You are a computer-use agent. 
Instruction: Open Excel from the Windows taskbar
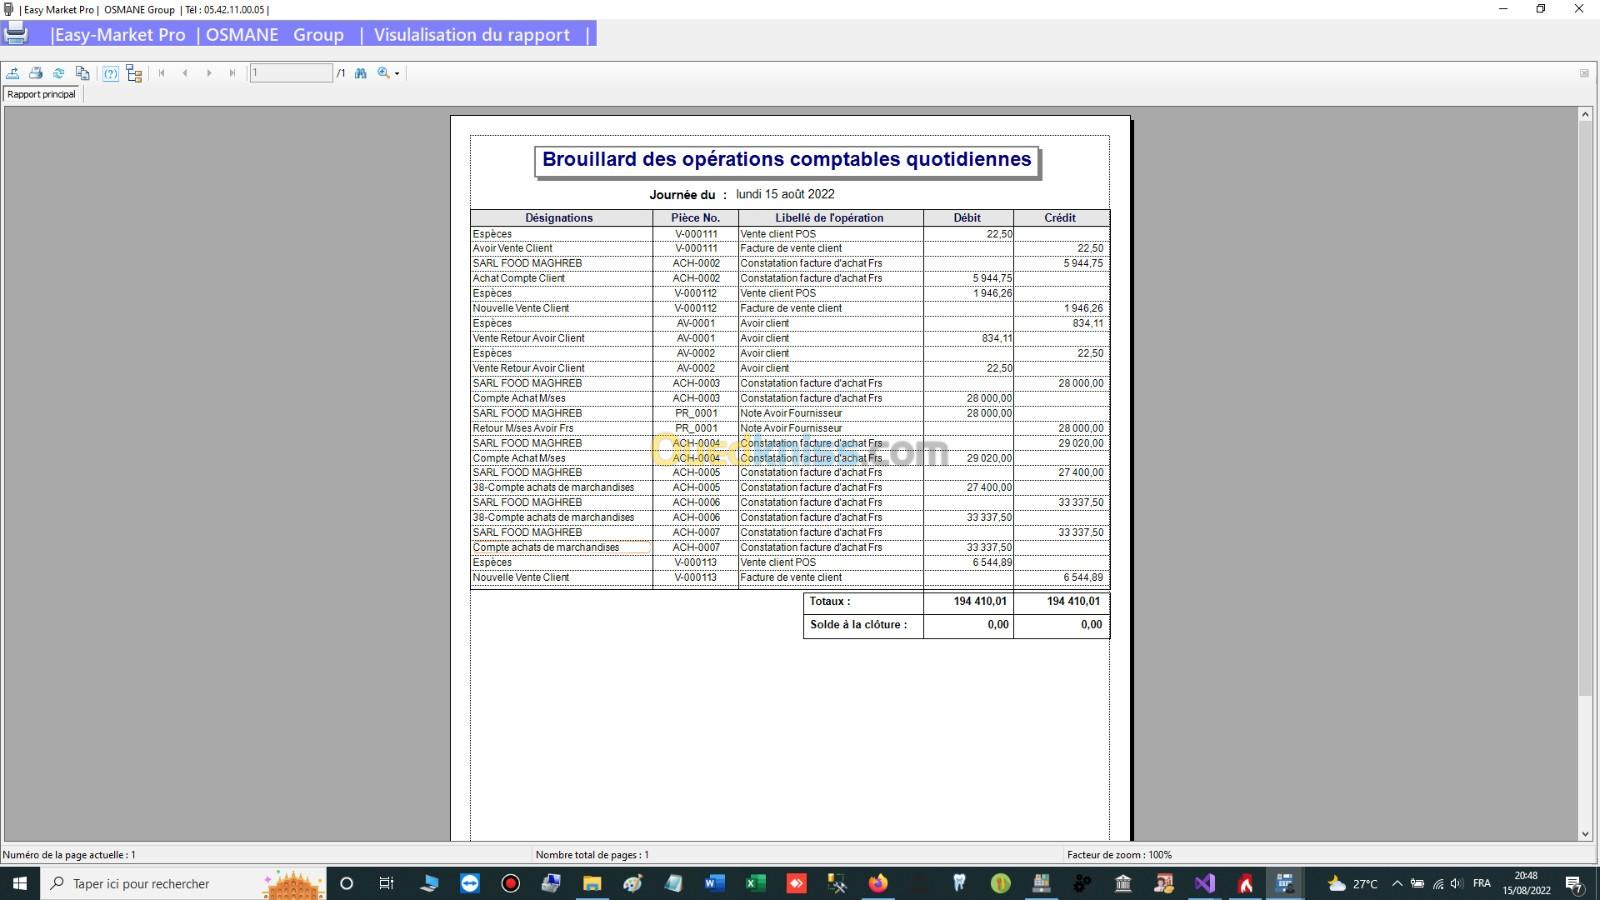click(755, 883)
